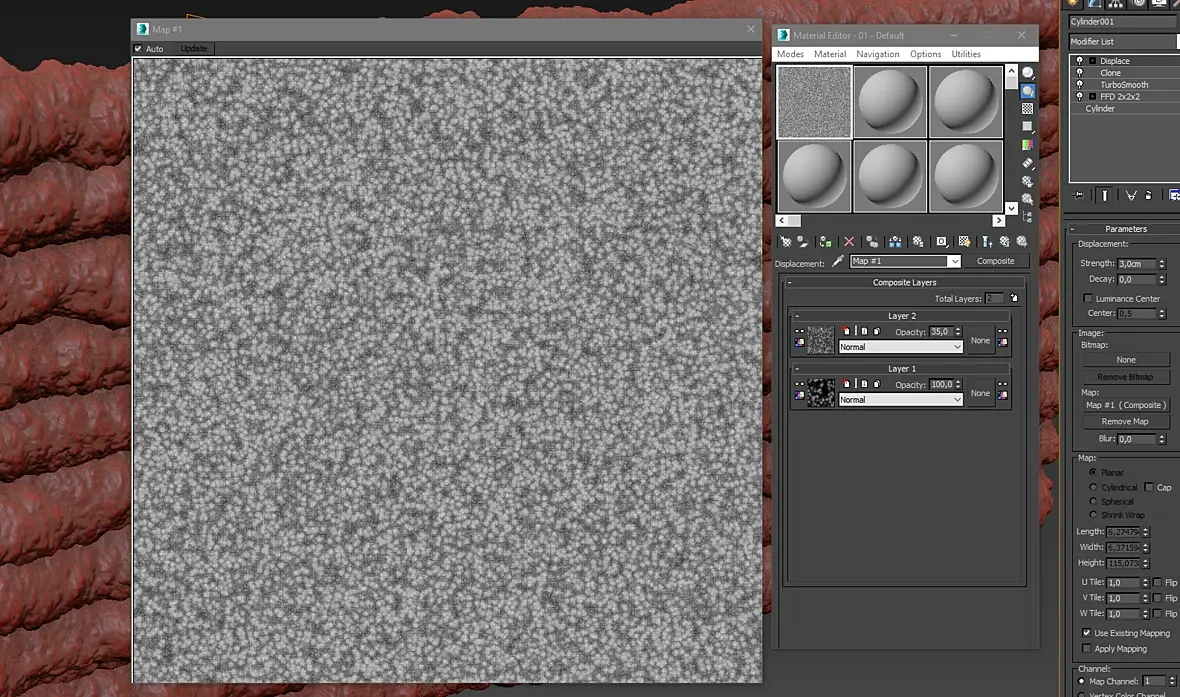Toggle the Backlight icon in Material Editor

click(x=1027, y=91)
